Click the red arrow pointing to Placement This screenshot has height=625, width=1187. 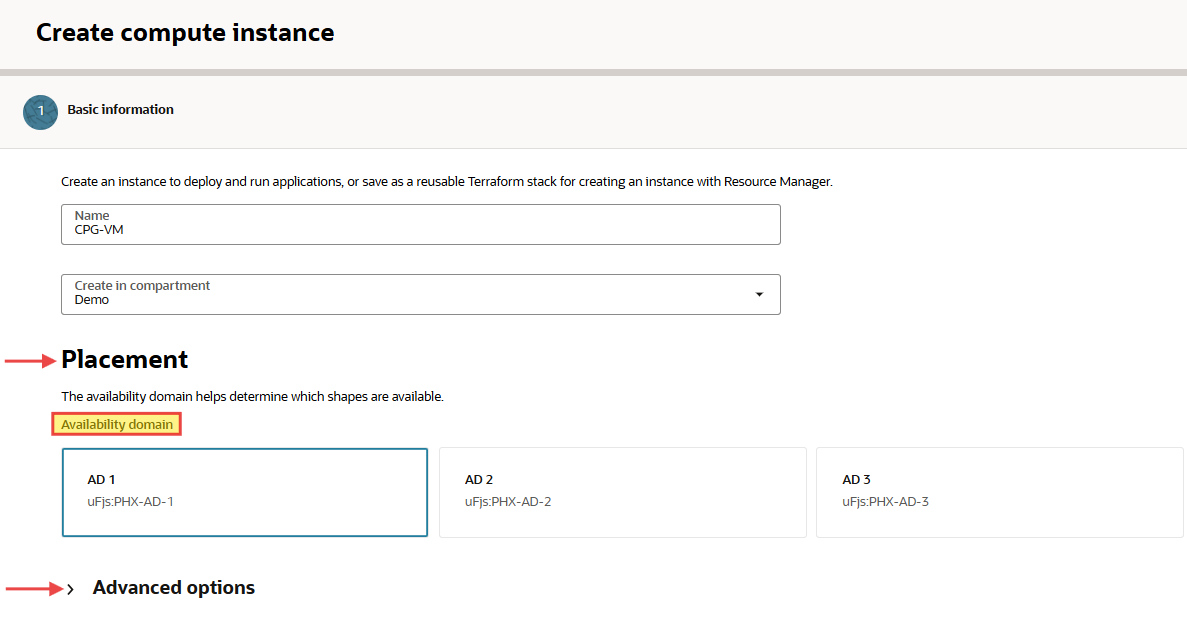point(31,361)
